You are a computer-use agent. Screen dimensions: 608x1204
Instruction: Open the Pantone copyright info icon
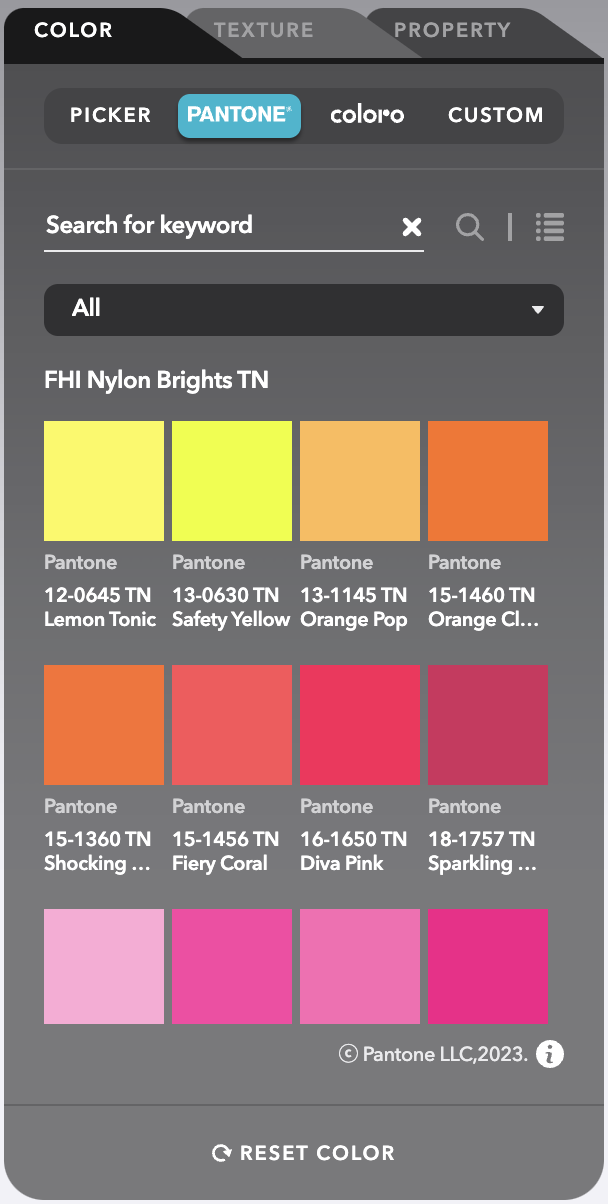click(550, 1053)
